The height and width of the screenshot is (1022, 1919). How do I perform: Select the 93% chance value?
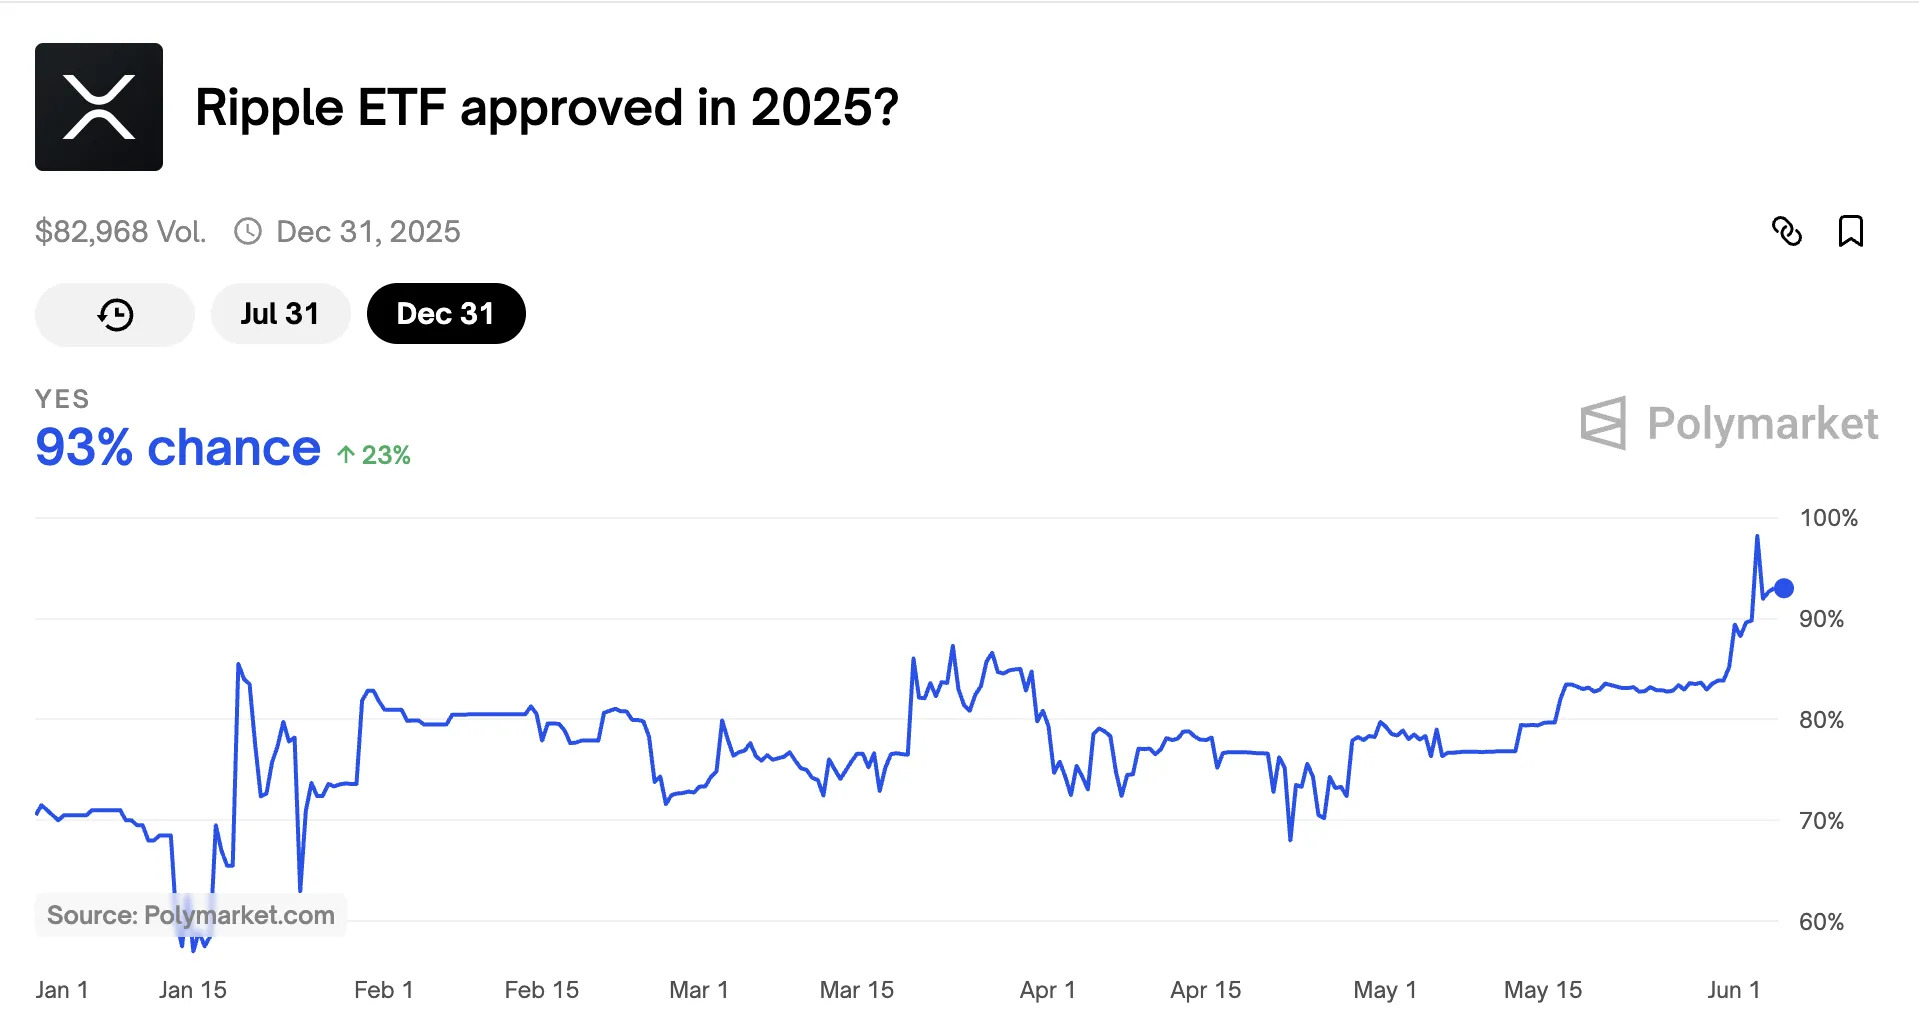tap(176, 448)
